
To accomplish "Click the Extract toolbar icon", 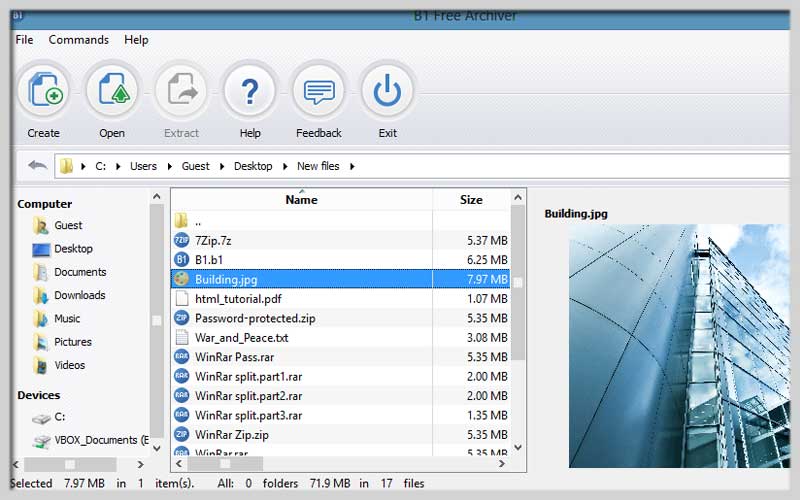I will click(181, 90).
